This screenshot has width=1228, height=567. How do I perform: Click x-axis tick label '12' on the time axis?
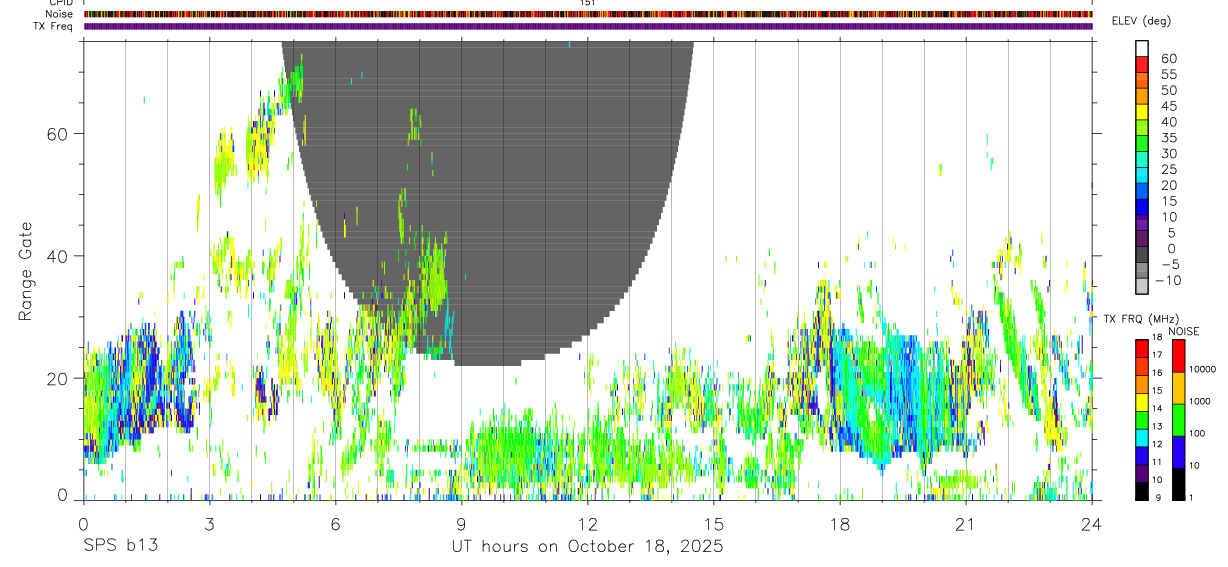coord(587,524)
